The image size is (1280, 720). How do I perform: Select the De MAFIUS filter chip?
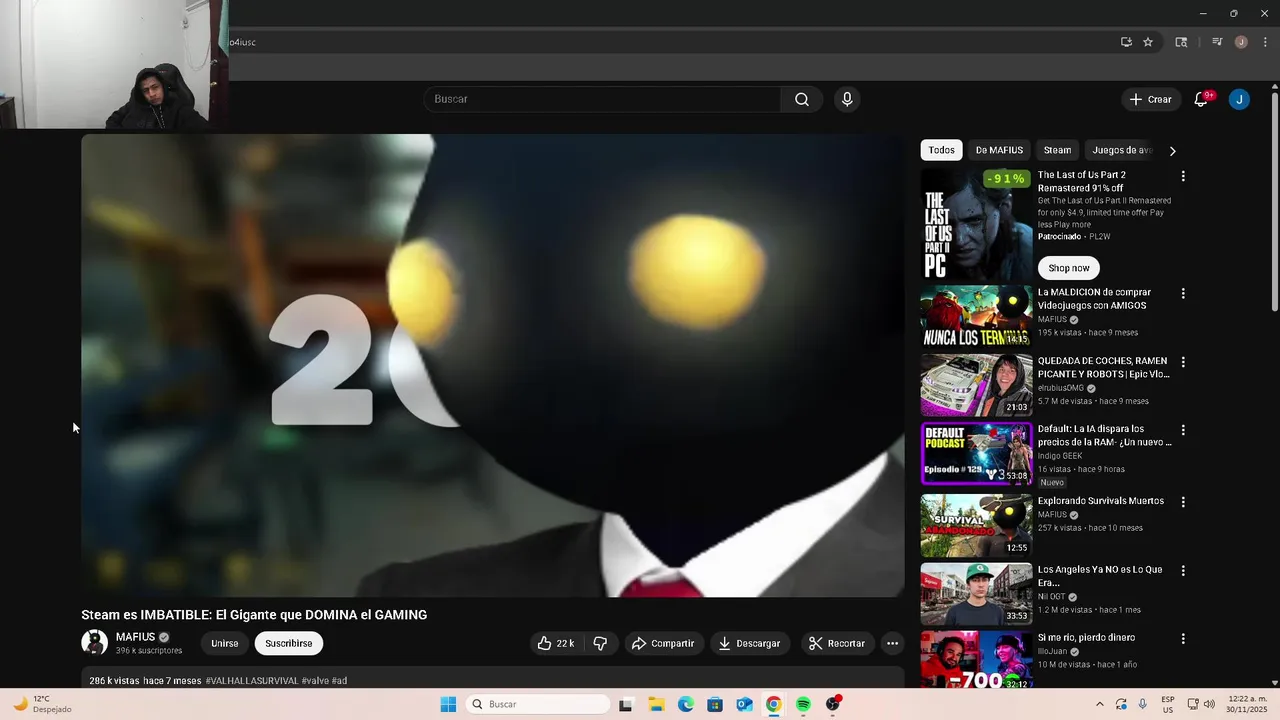[999, 150]
